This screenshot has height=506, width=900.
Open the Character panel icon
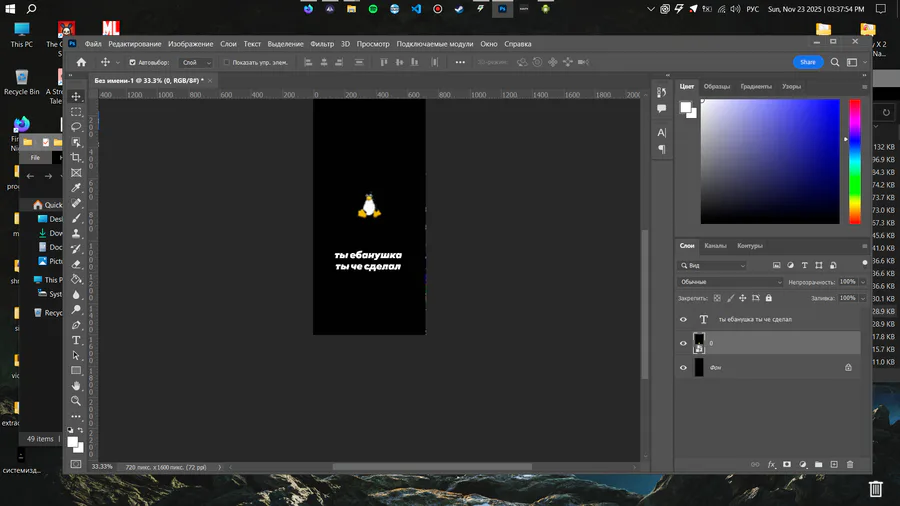click(662, 133)
